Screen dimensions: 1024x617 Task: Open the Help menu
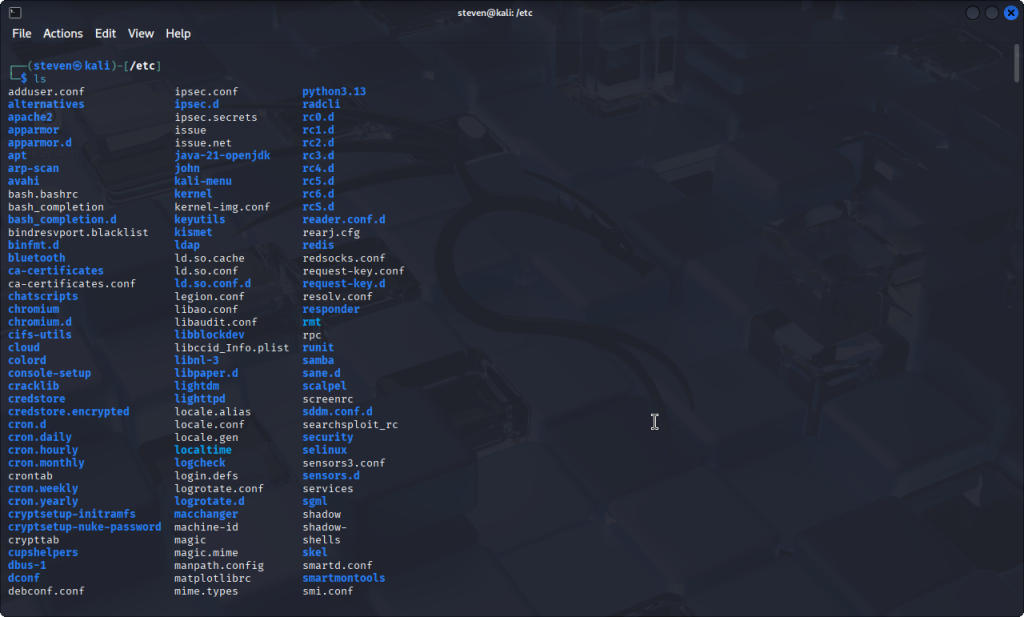pos(178,33)
